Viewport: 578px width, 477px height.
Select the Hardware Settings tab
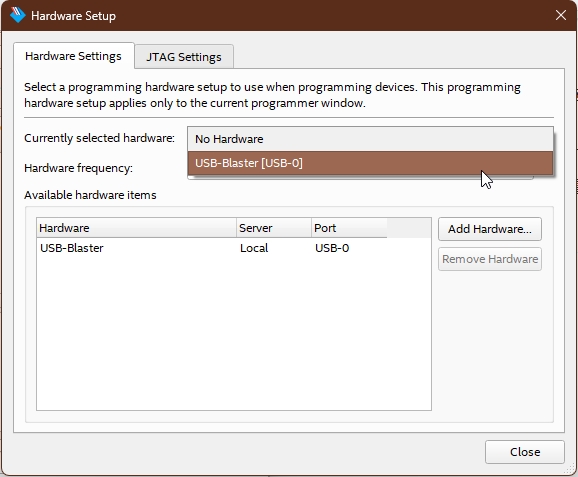coord(73,56)
